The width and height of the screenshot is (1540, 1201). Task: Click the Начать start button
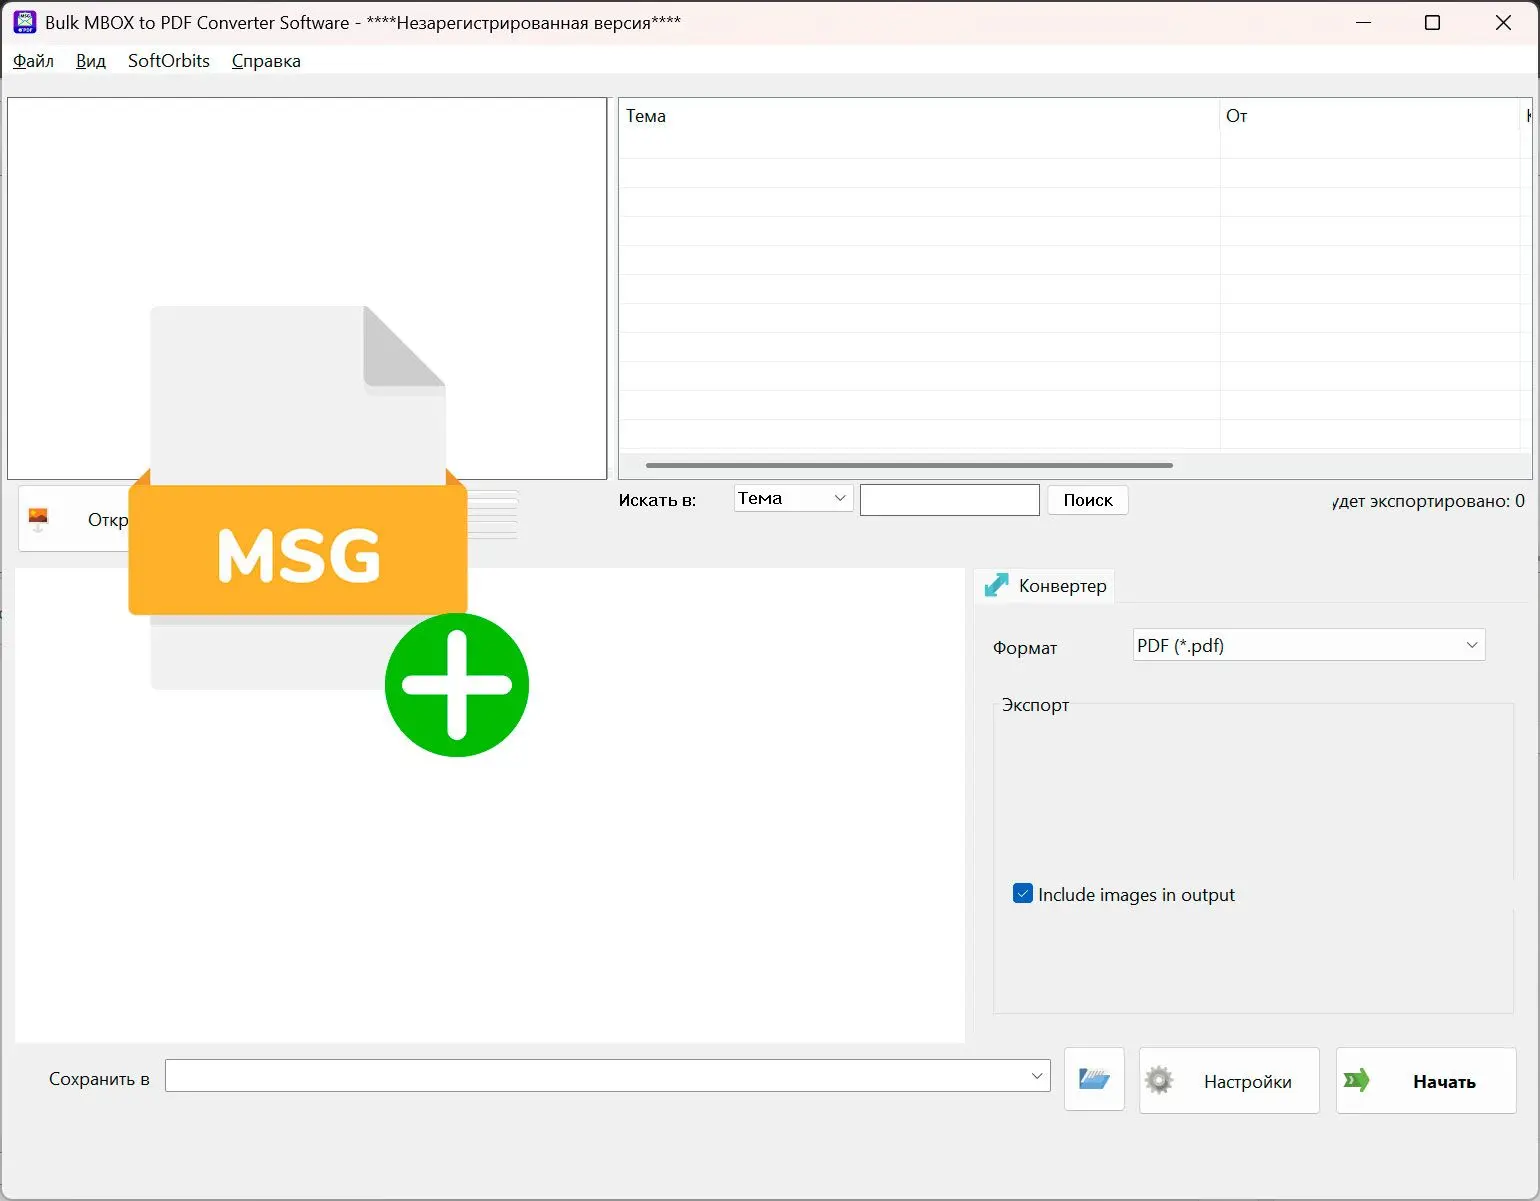1426,1080
